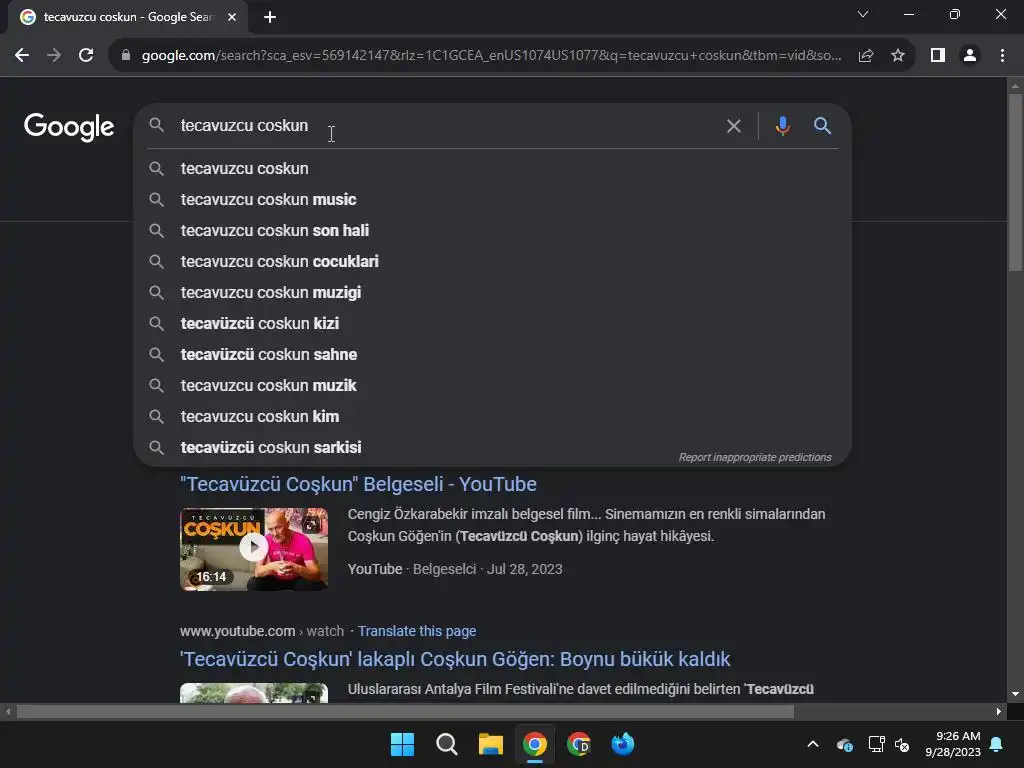Select suggestion "tecavüzcü coskun kizi"
This screenshot has width=1024, height=768.
[492, 323]
